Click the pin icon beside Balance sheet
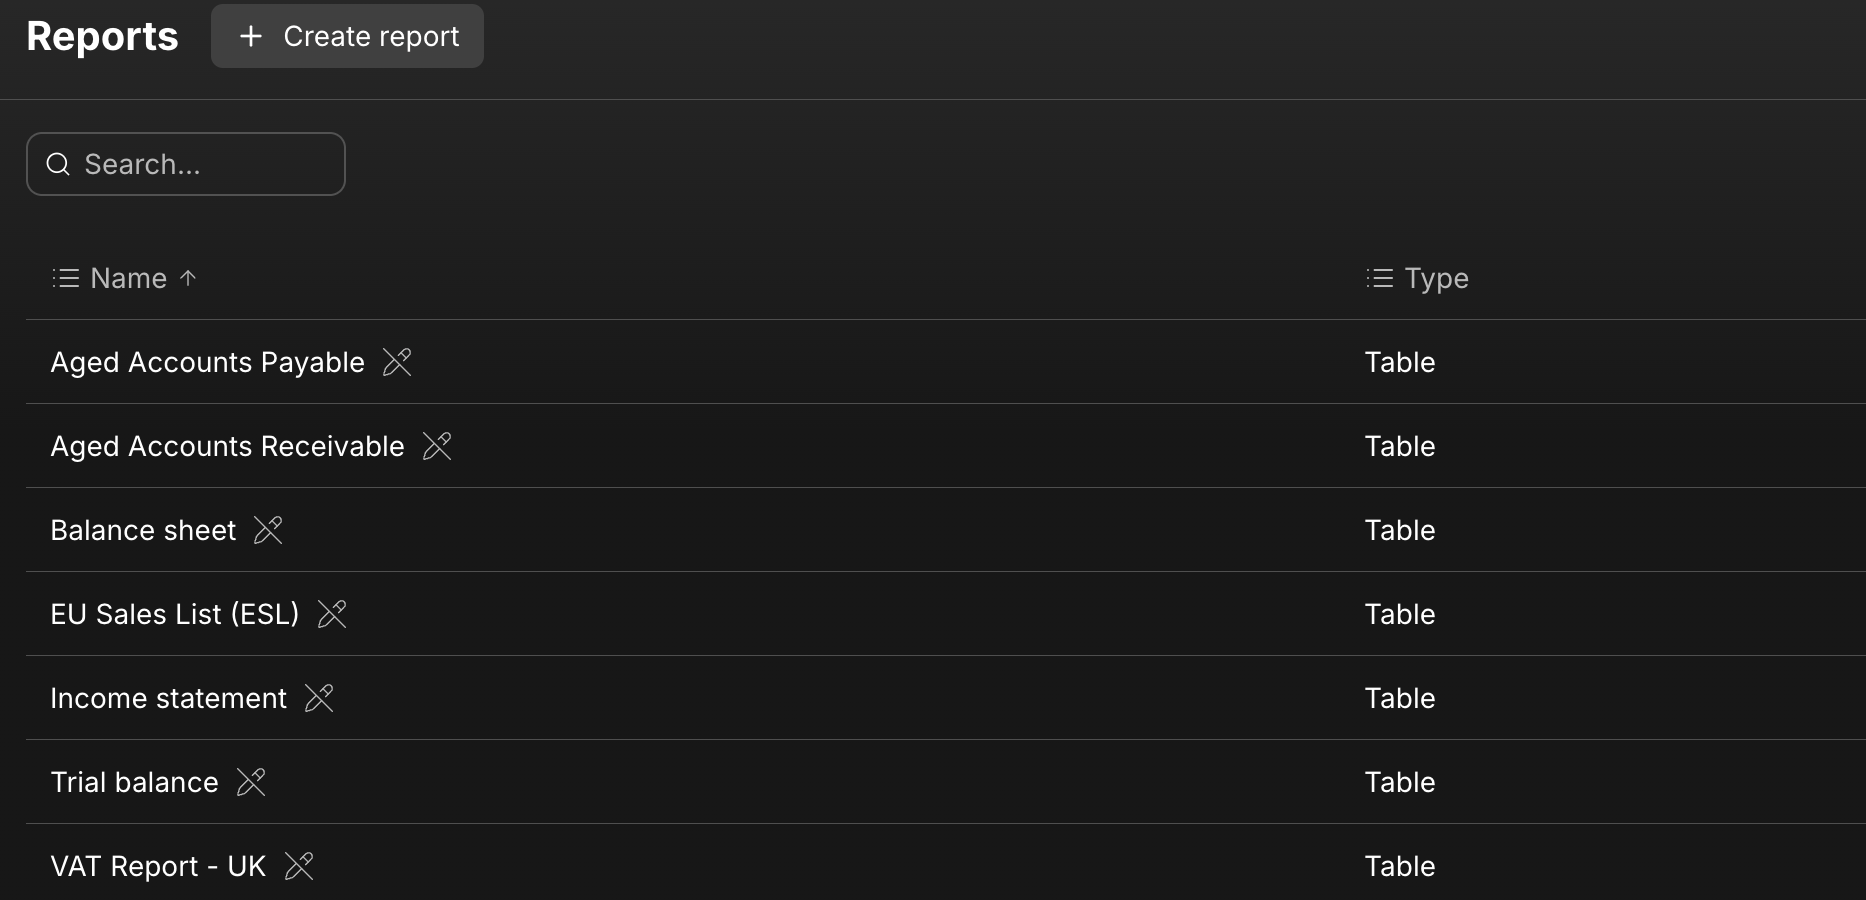Screen dimensions: 1866x900 click(x=268, y=530)
